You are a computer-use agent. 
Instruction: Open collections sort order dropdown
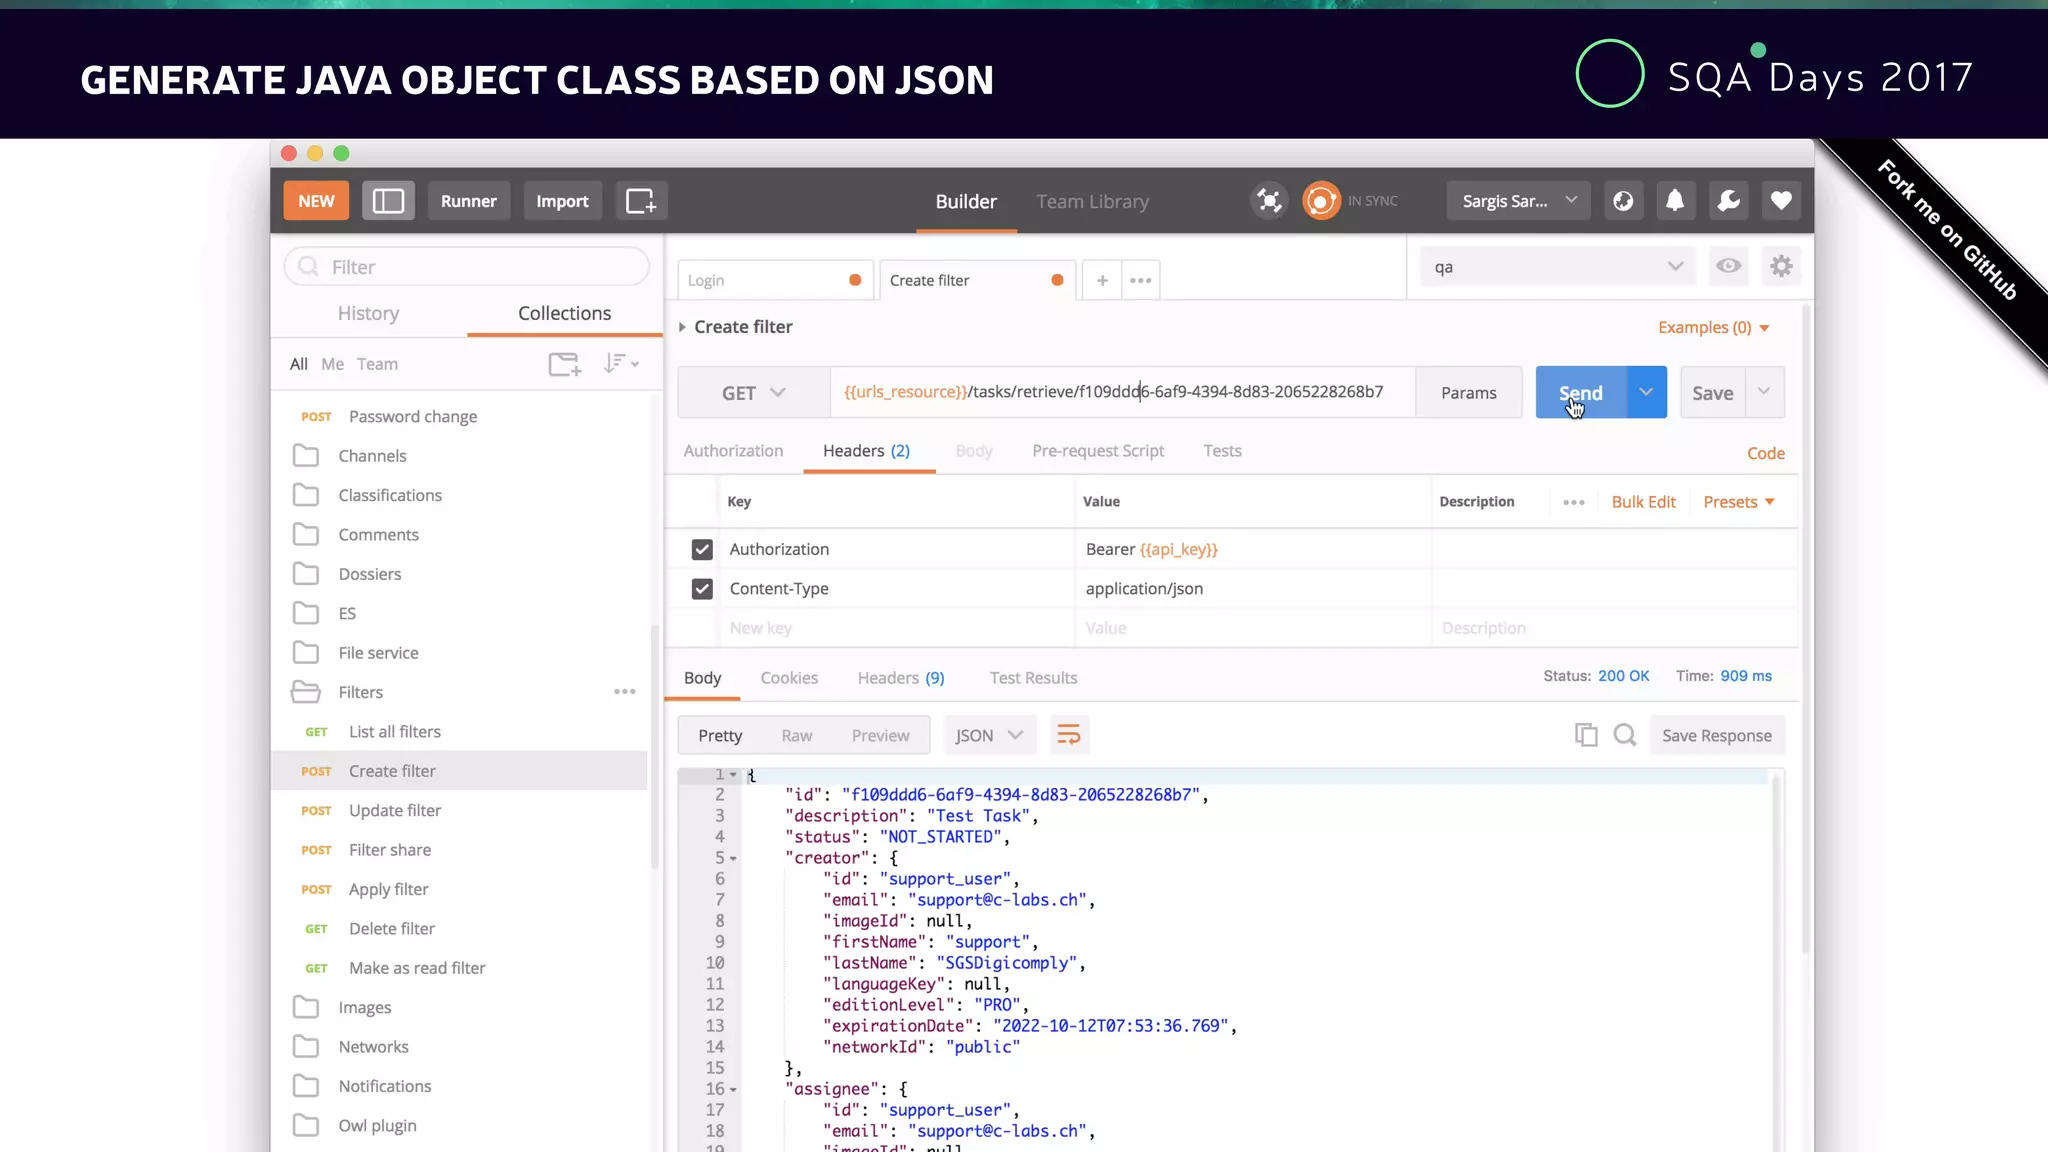pos(621,364)
